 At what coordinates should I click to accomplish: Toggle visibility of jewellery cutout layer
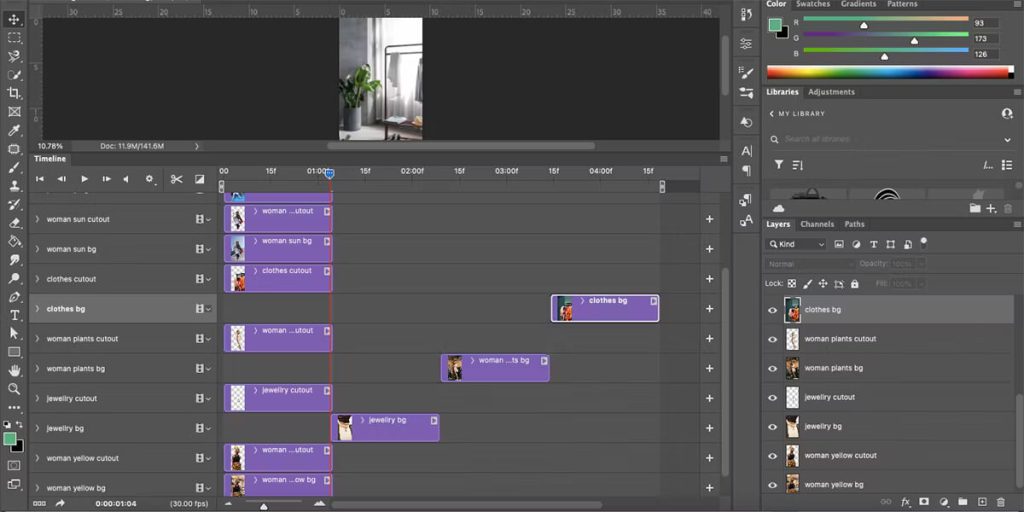click(x=772, y=397)
